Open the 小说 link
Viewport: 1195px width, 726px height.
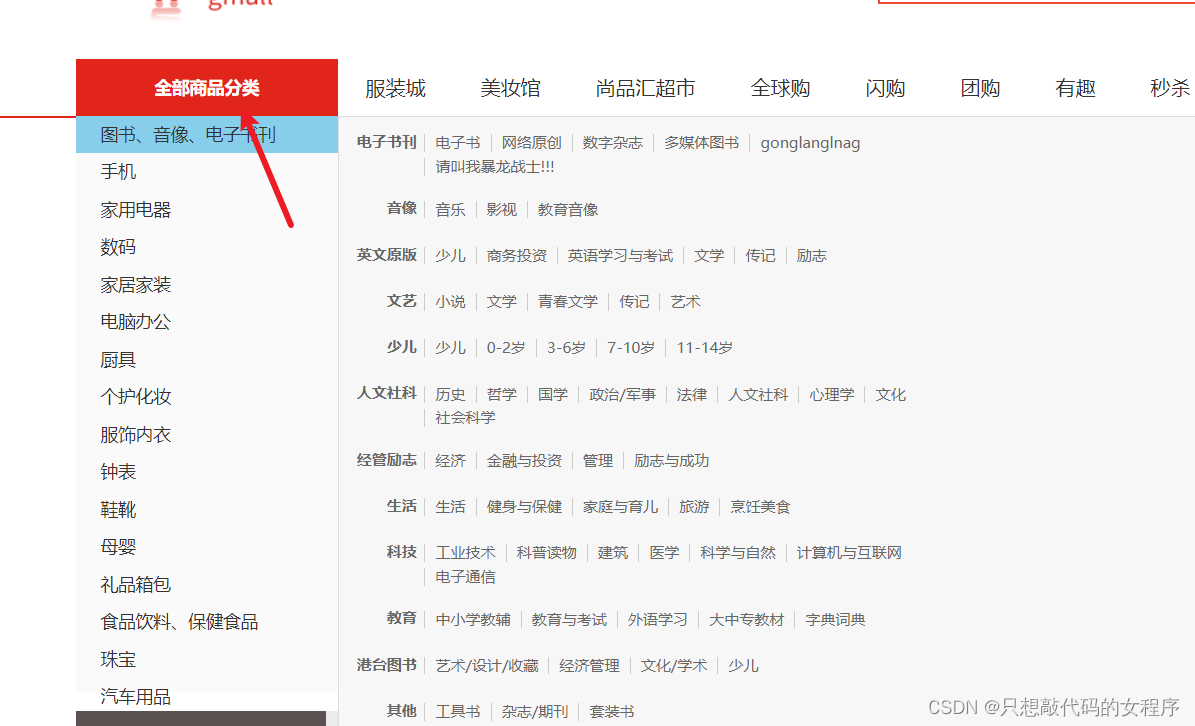[x=450, y=302]
